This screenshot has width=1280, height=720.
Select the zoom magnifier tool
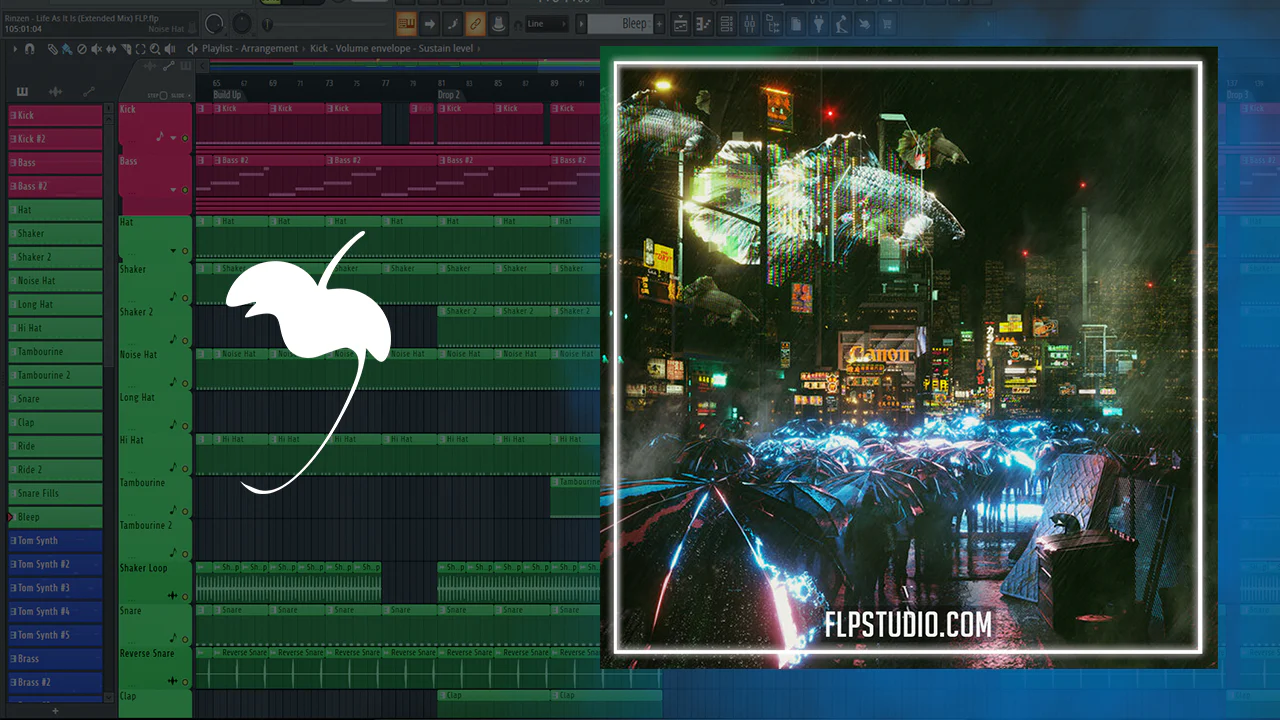(153, 48)
